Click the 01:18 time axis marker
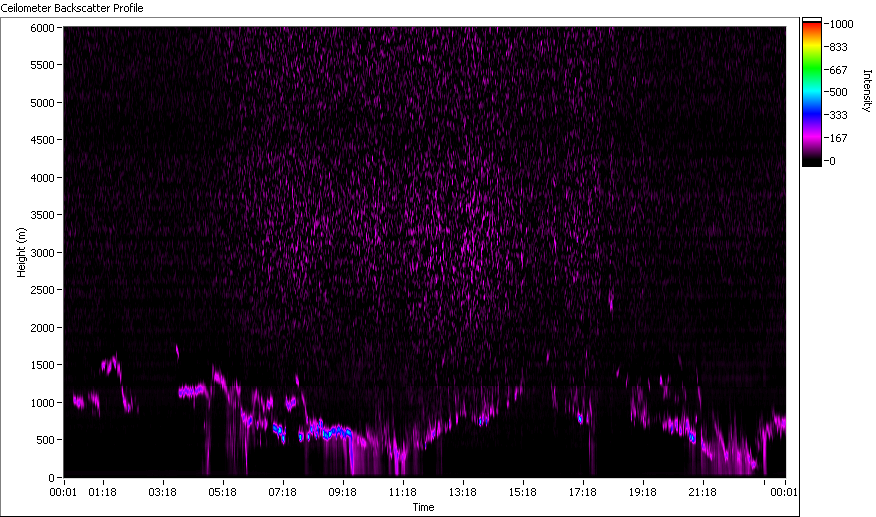 pyautogui.click(x=103, y=492)
